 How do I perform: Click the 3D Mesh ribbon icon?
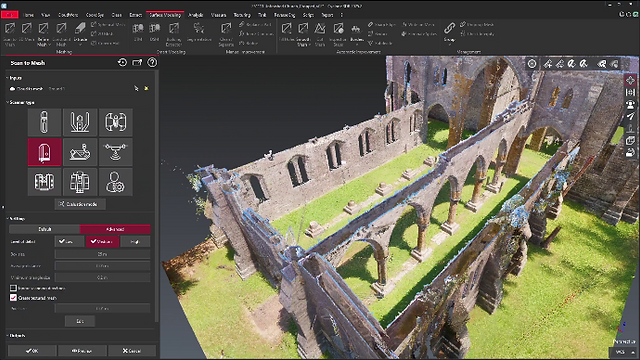pyautogui.click(x=27, y=29)
